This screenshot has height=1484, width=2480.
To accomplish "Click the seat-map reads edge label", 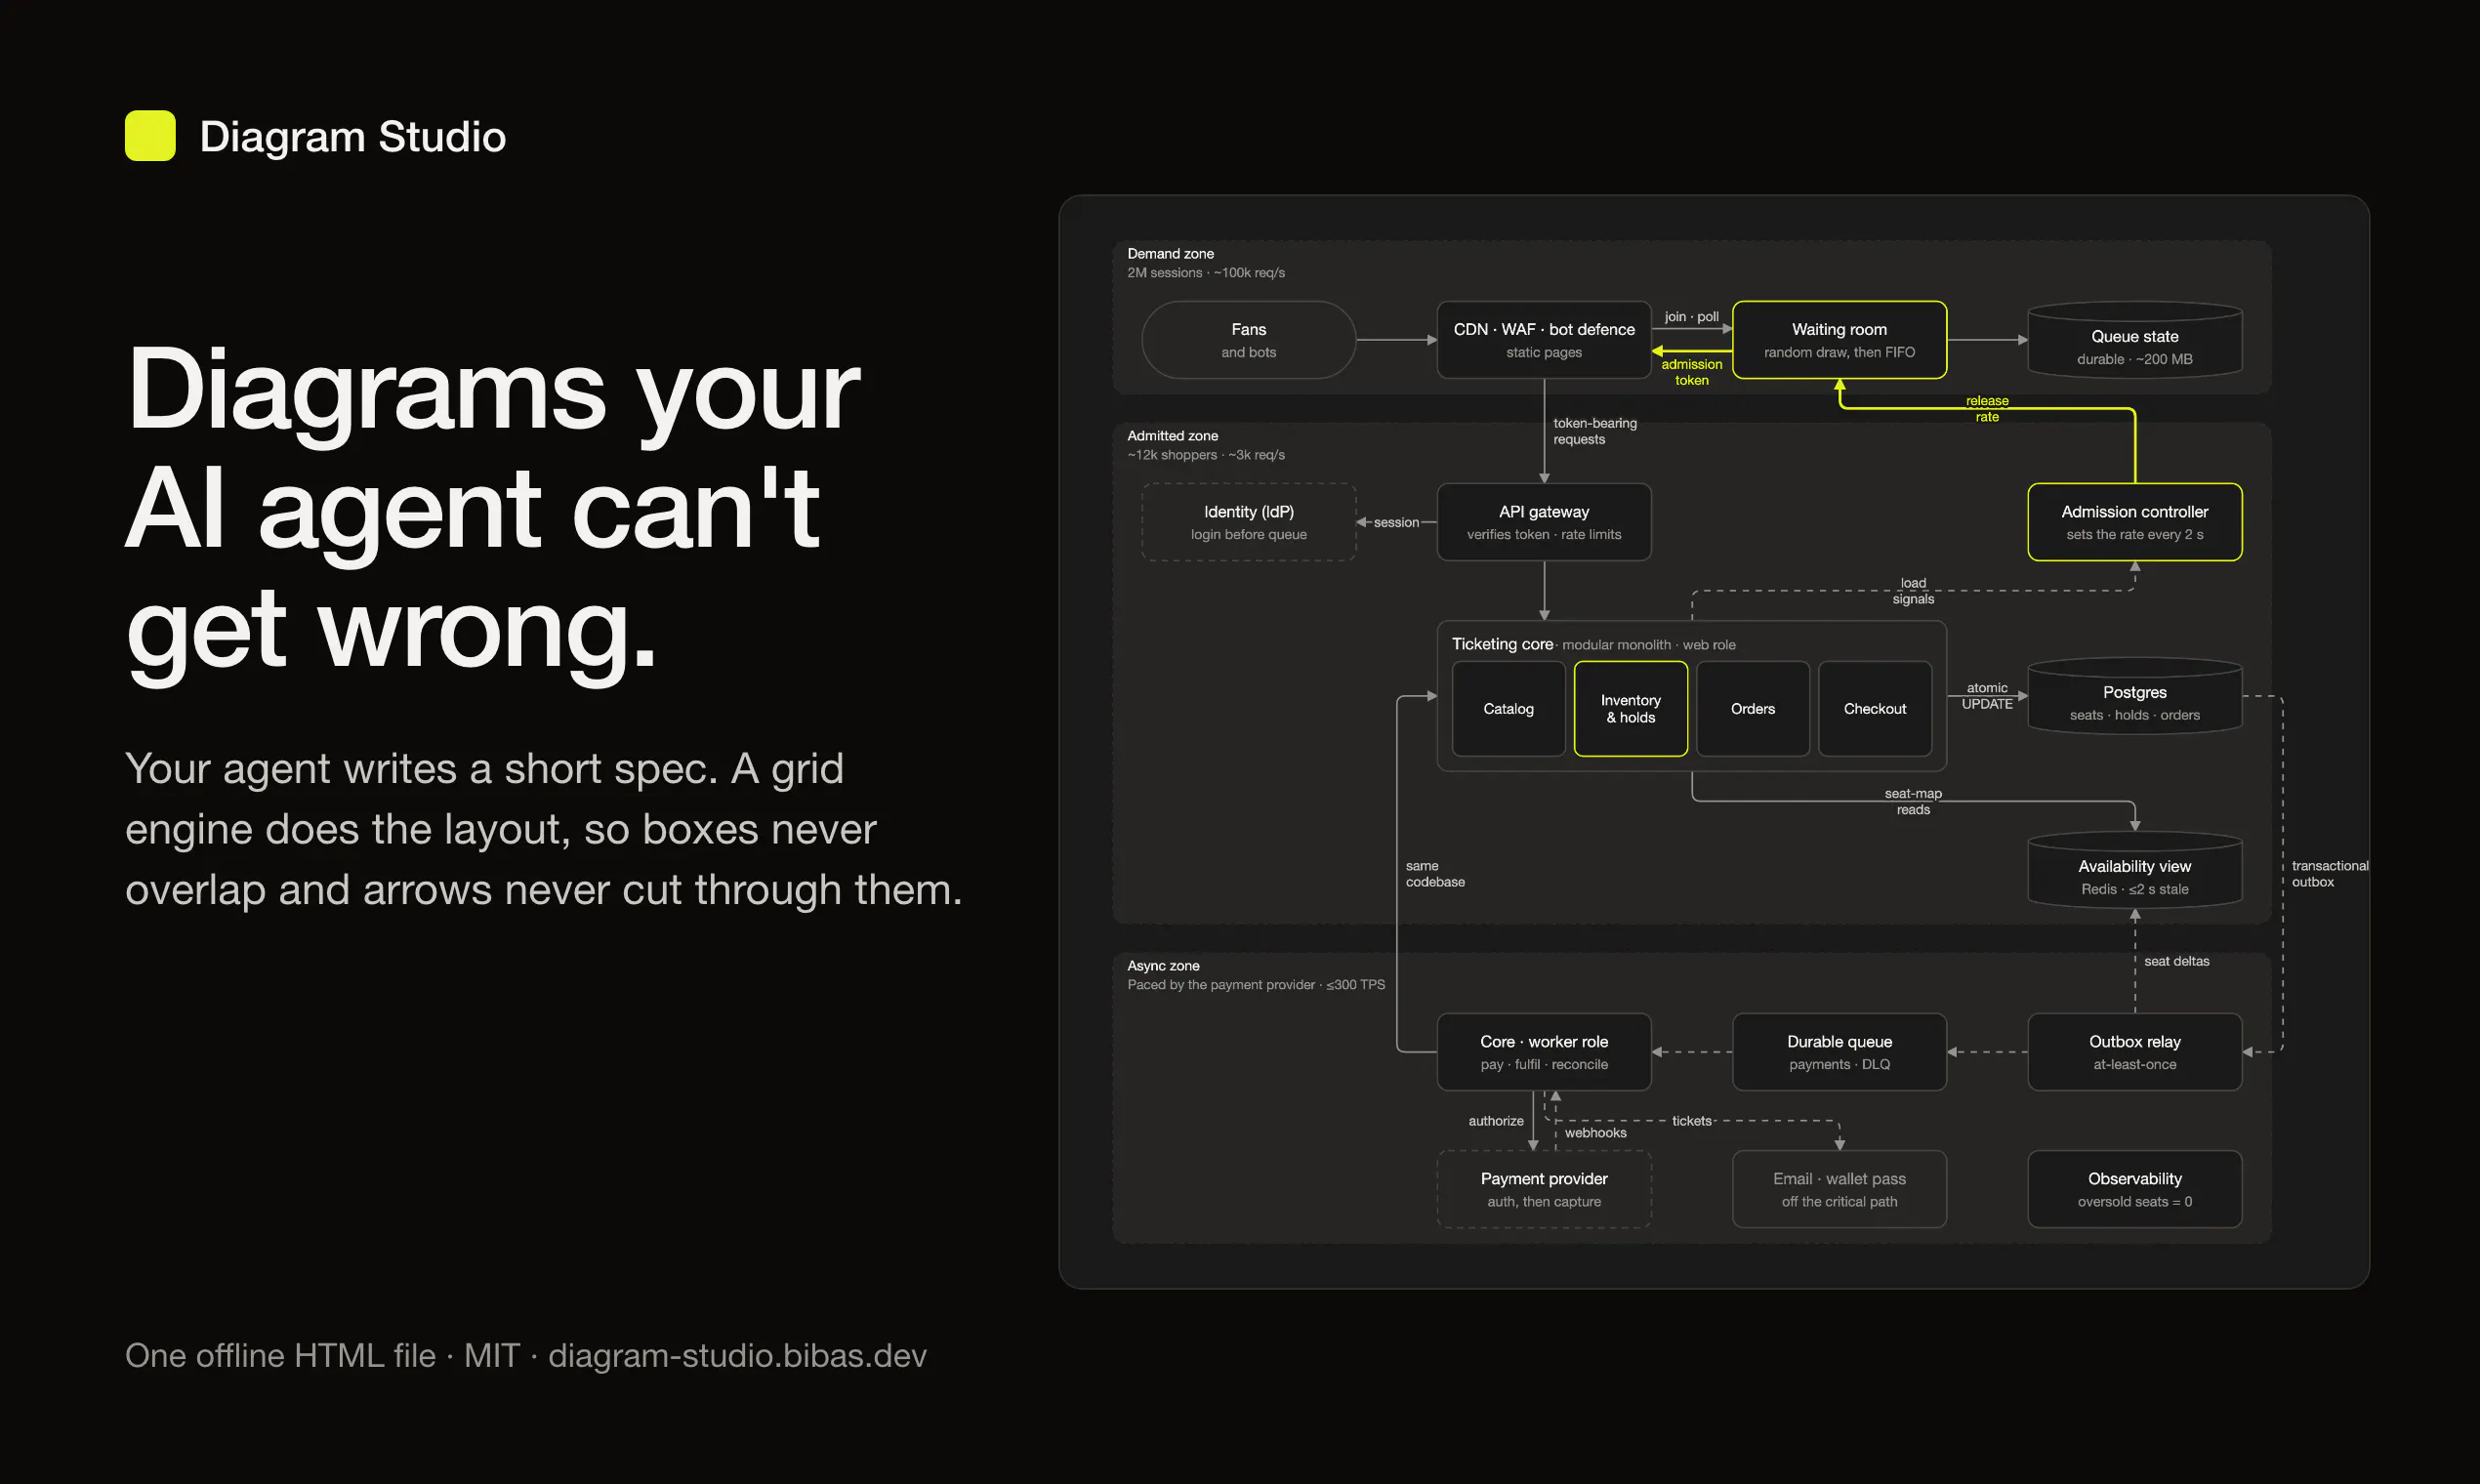I will [x=1912, y=801].
